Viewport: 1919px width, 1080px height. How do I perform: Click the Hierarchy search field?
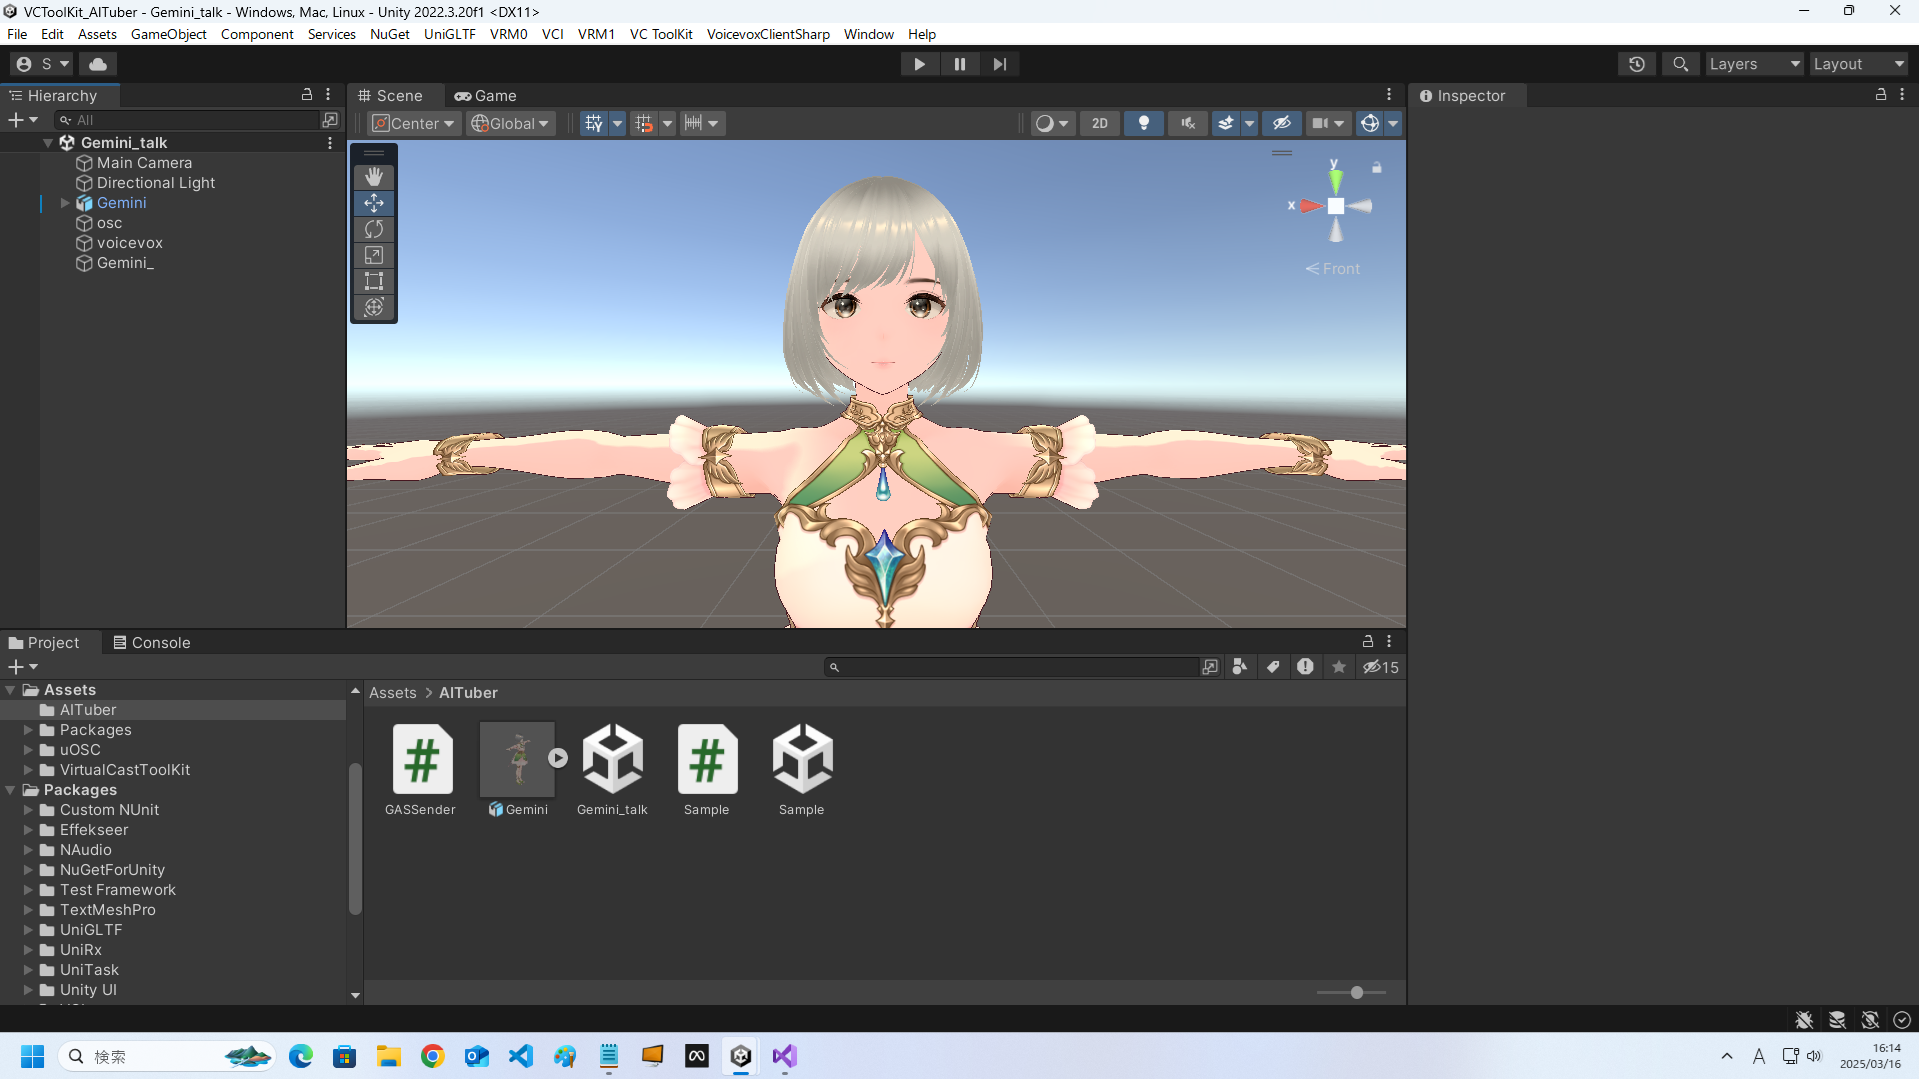coord(187,120)
